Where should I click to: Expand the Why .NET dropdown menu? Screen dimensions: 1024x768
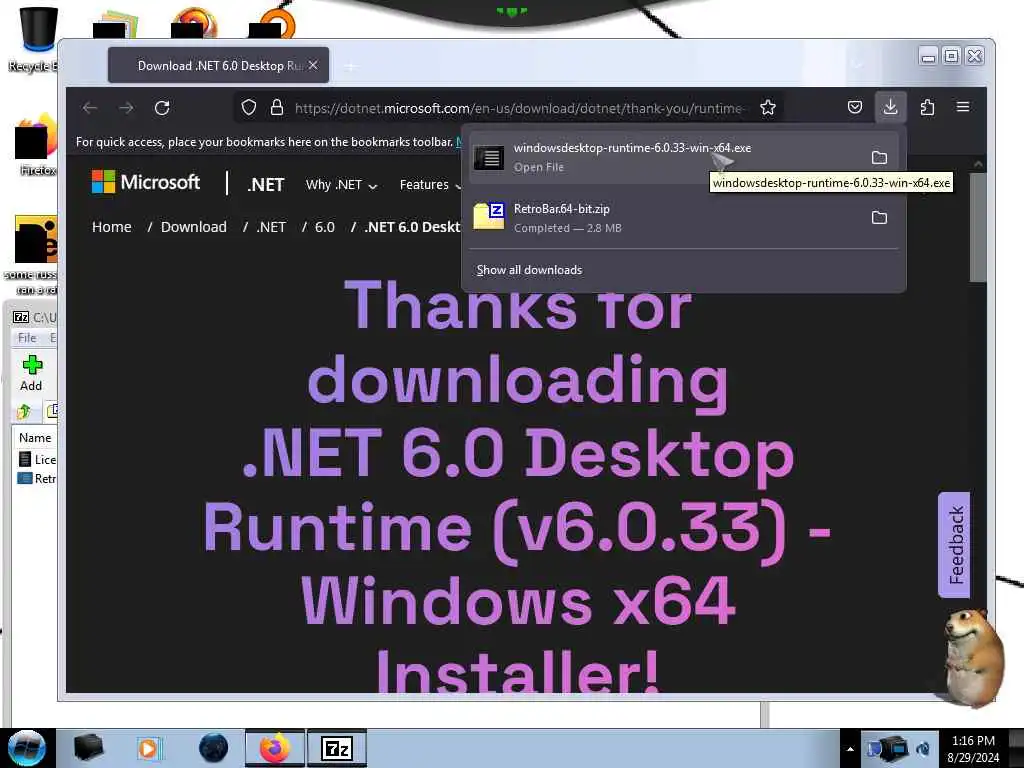pos(342,185)
